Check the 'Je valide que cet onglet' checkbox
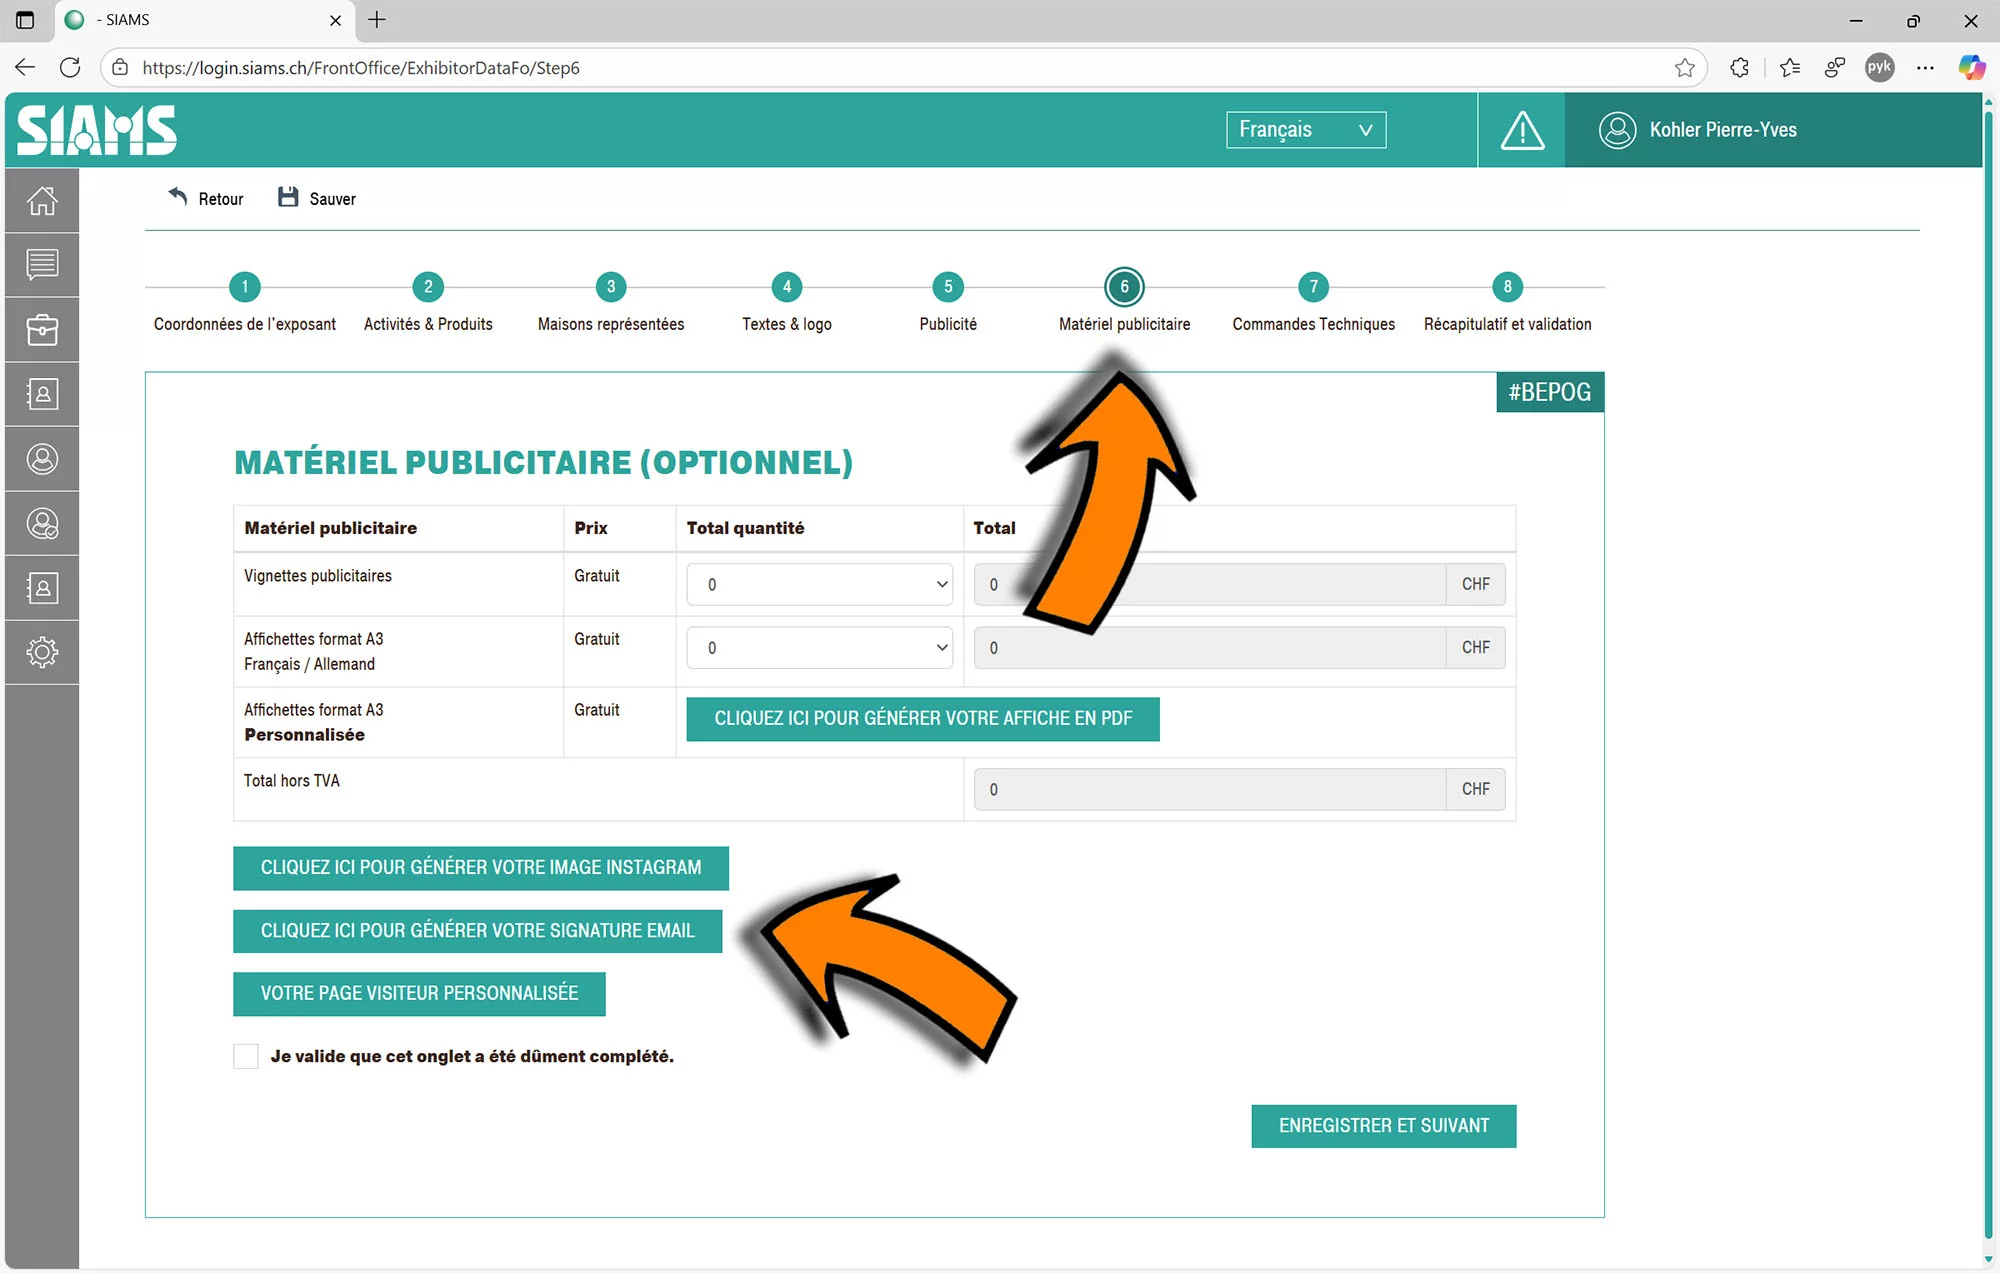Screen dimensions: 2000x1273 point(246,1056)
